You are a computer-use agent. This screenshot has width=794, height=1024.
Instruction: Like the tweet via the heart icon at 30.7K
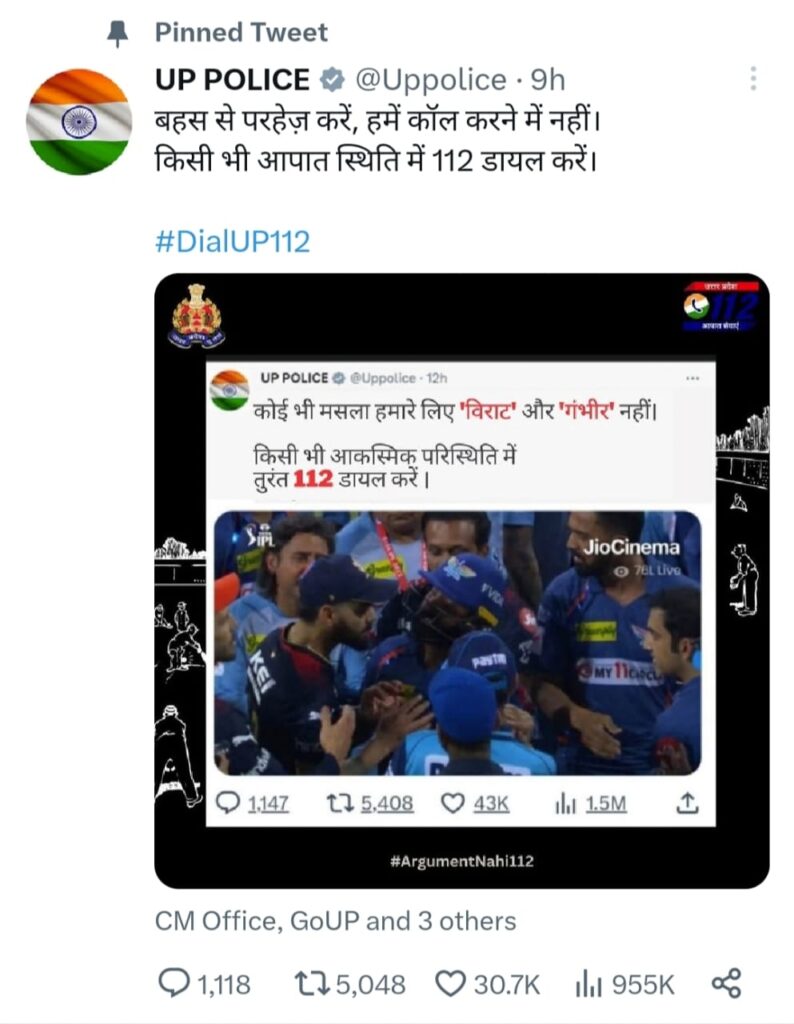(x=451, y=984)
